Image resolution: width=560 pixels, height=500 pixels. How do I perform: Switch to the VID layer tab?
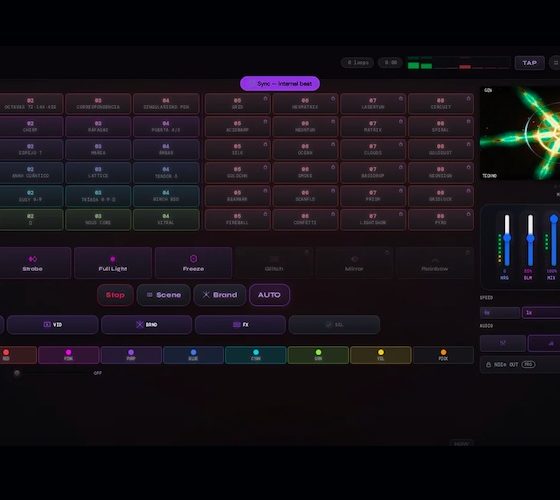(x=52, y=325)
